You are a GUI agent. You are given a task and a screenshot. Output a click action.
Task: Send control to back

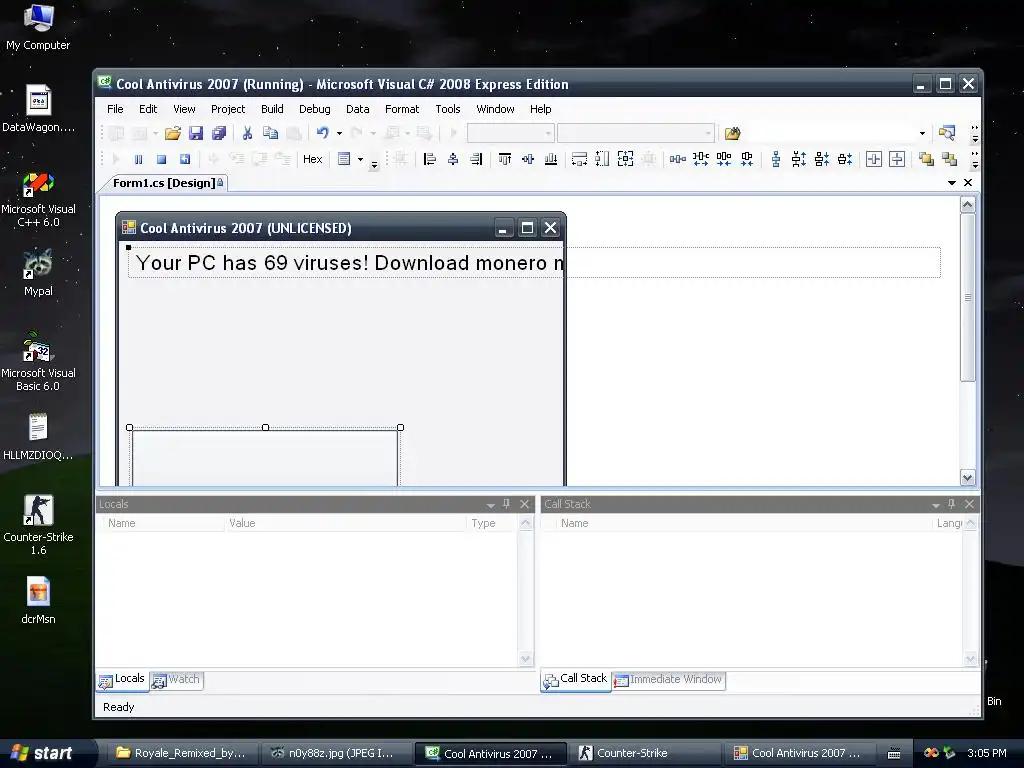tap(950, 159)
